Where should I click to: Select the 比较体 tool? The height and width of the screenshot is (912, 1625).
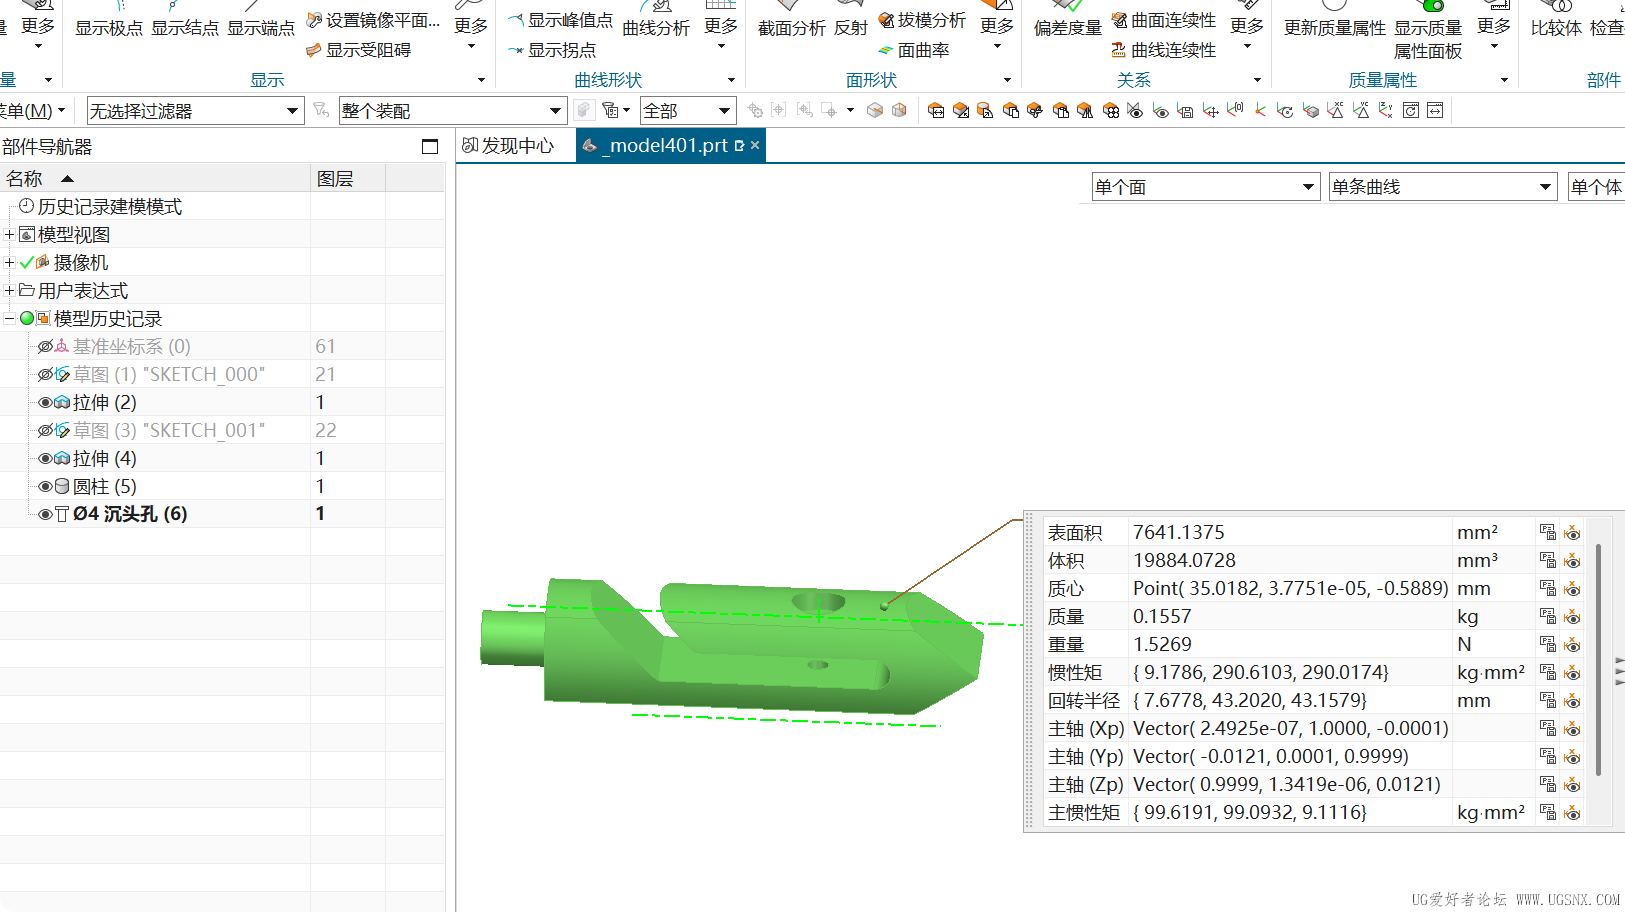1556,27
